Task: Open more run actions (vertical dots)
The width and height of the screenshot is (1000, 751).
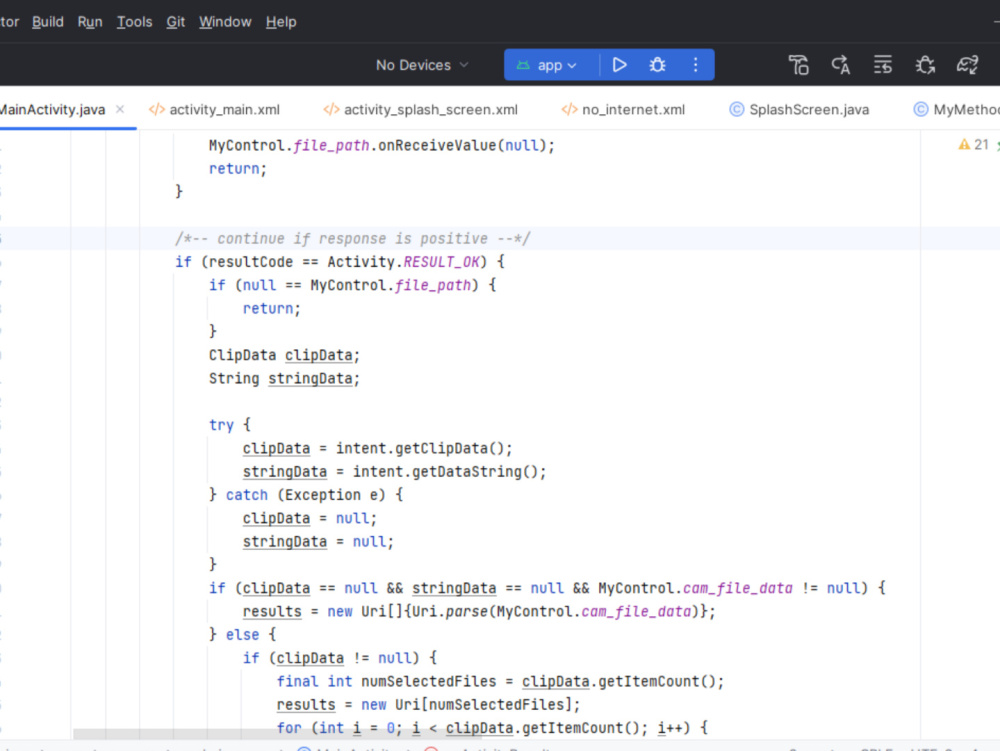Action: pyautogui.click(x=695, y=65)
